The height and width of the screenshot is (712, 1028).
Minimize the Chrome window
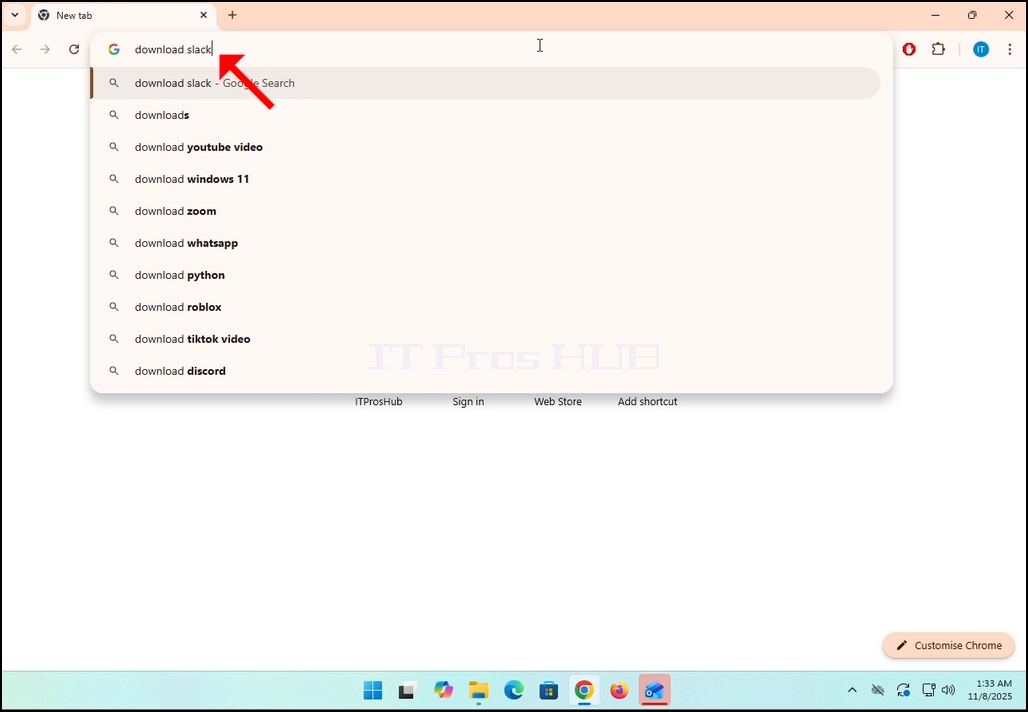coord(936,15)
